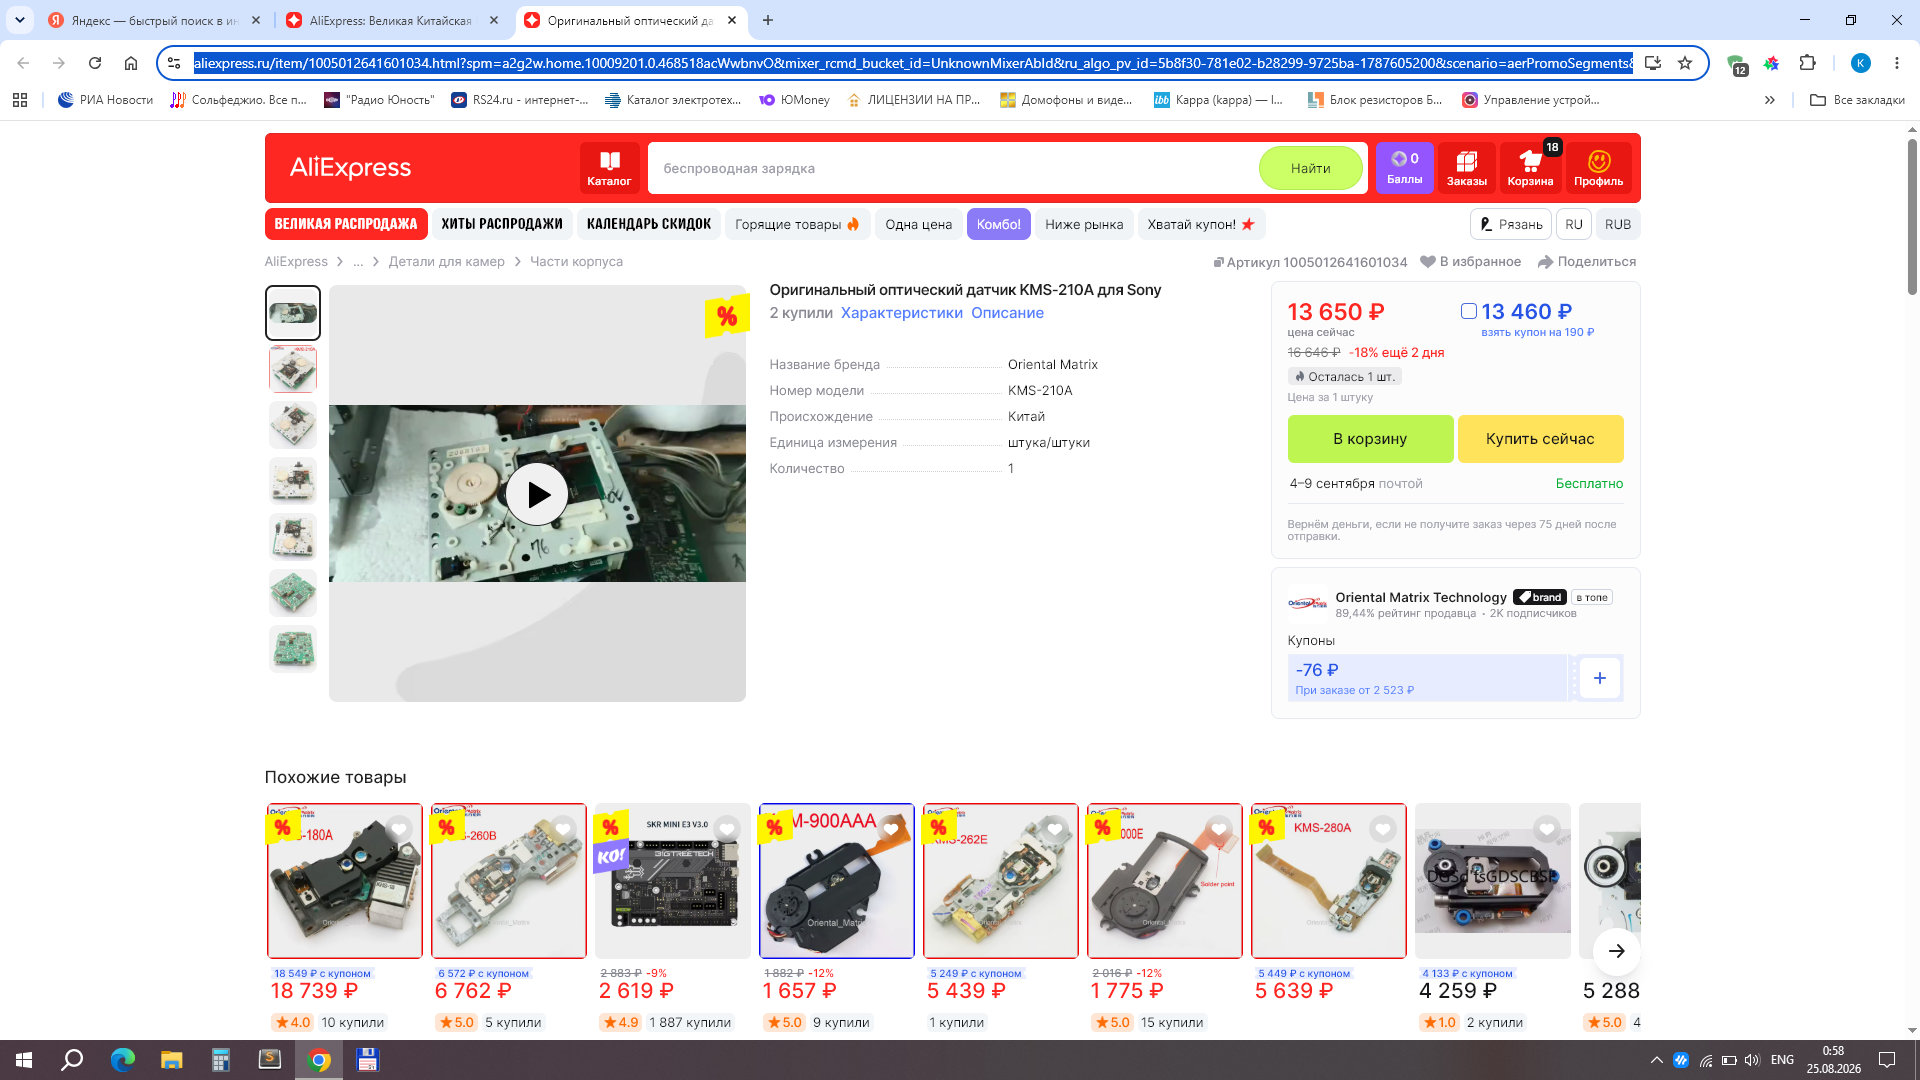Screen dimensions: 1920x1080
Task: Open the Баллы points page
Action: pyautogui.click(x=1404, y=168)
